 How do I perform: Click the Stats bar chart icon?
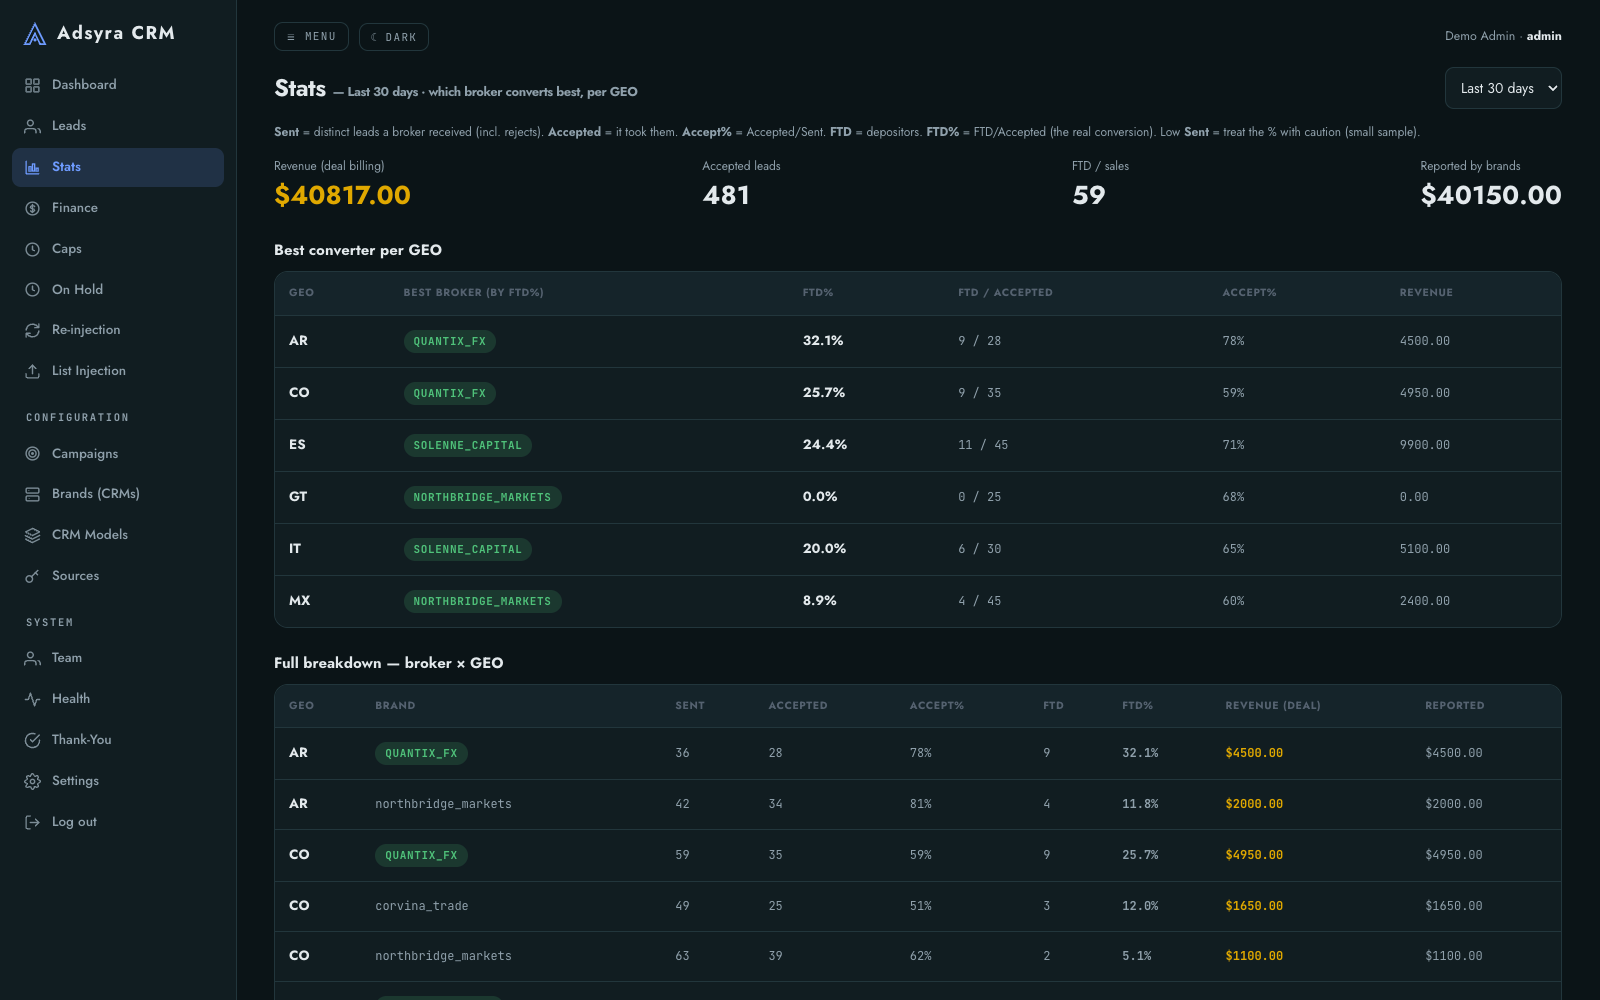(32, 167)
